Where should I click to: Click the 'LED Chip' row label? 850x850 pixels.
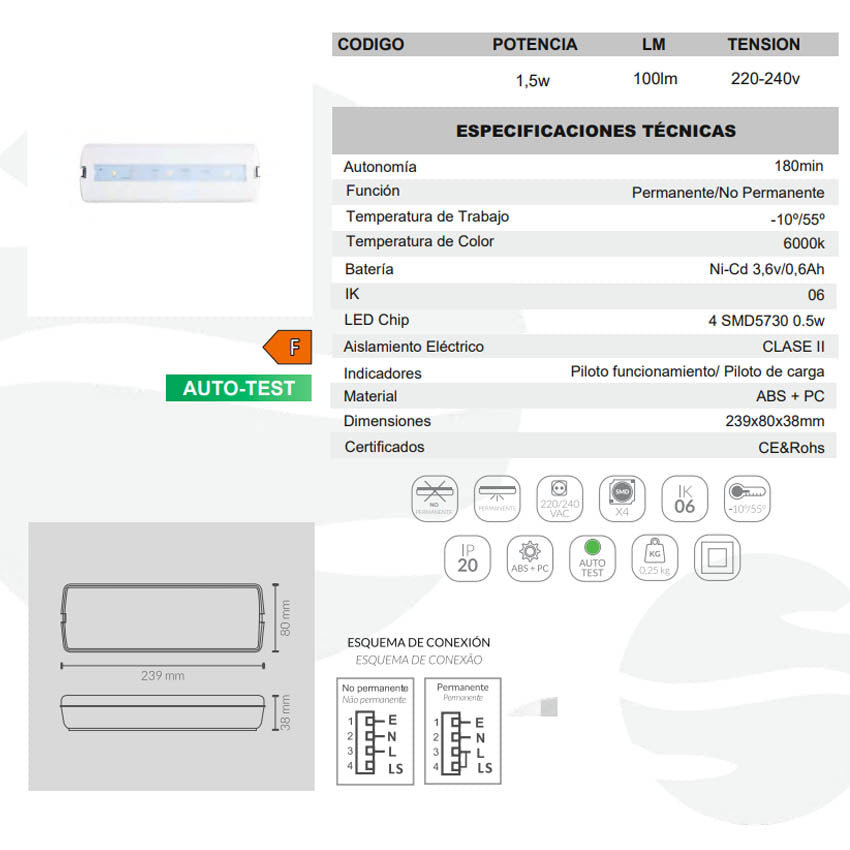(377, 320)
